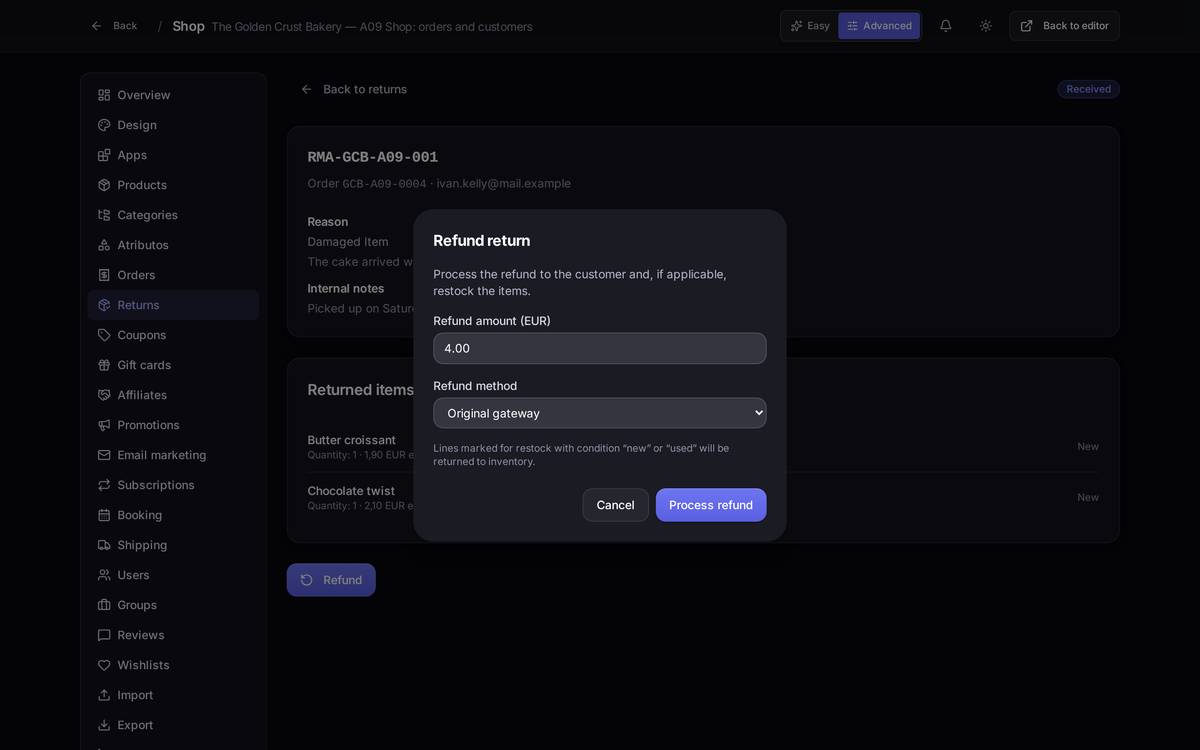Click the Received status badge

pyautogui.click(x=1088, y=89)
